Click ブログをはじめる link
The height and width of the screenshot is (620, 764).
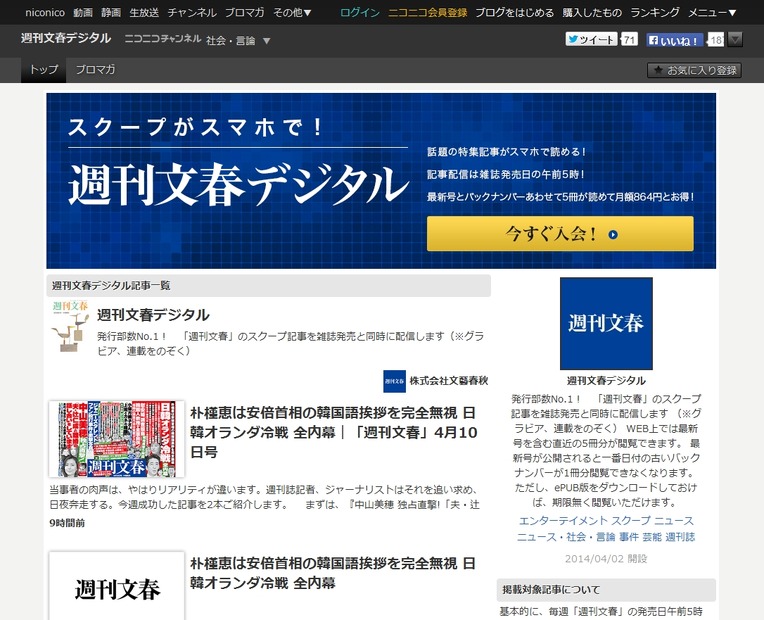(x=515, y=13)
